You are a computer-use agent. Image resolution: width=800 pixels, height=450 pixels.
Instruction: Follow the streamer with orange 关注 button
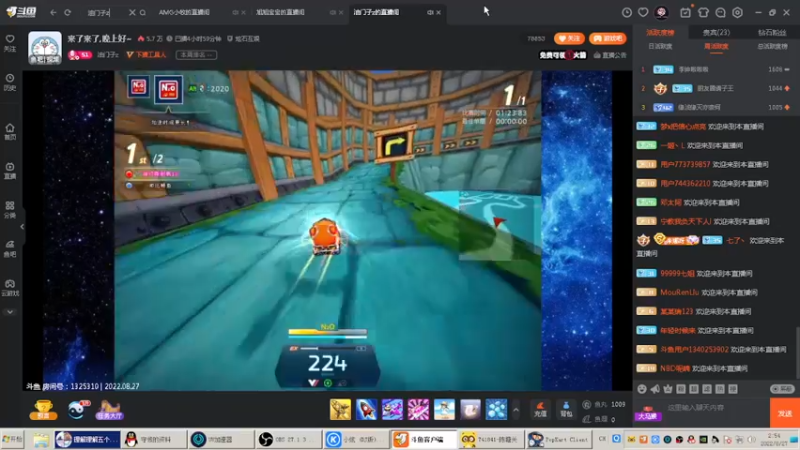point(569,38)
